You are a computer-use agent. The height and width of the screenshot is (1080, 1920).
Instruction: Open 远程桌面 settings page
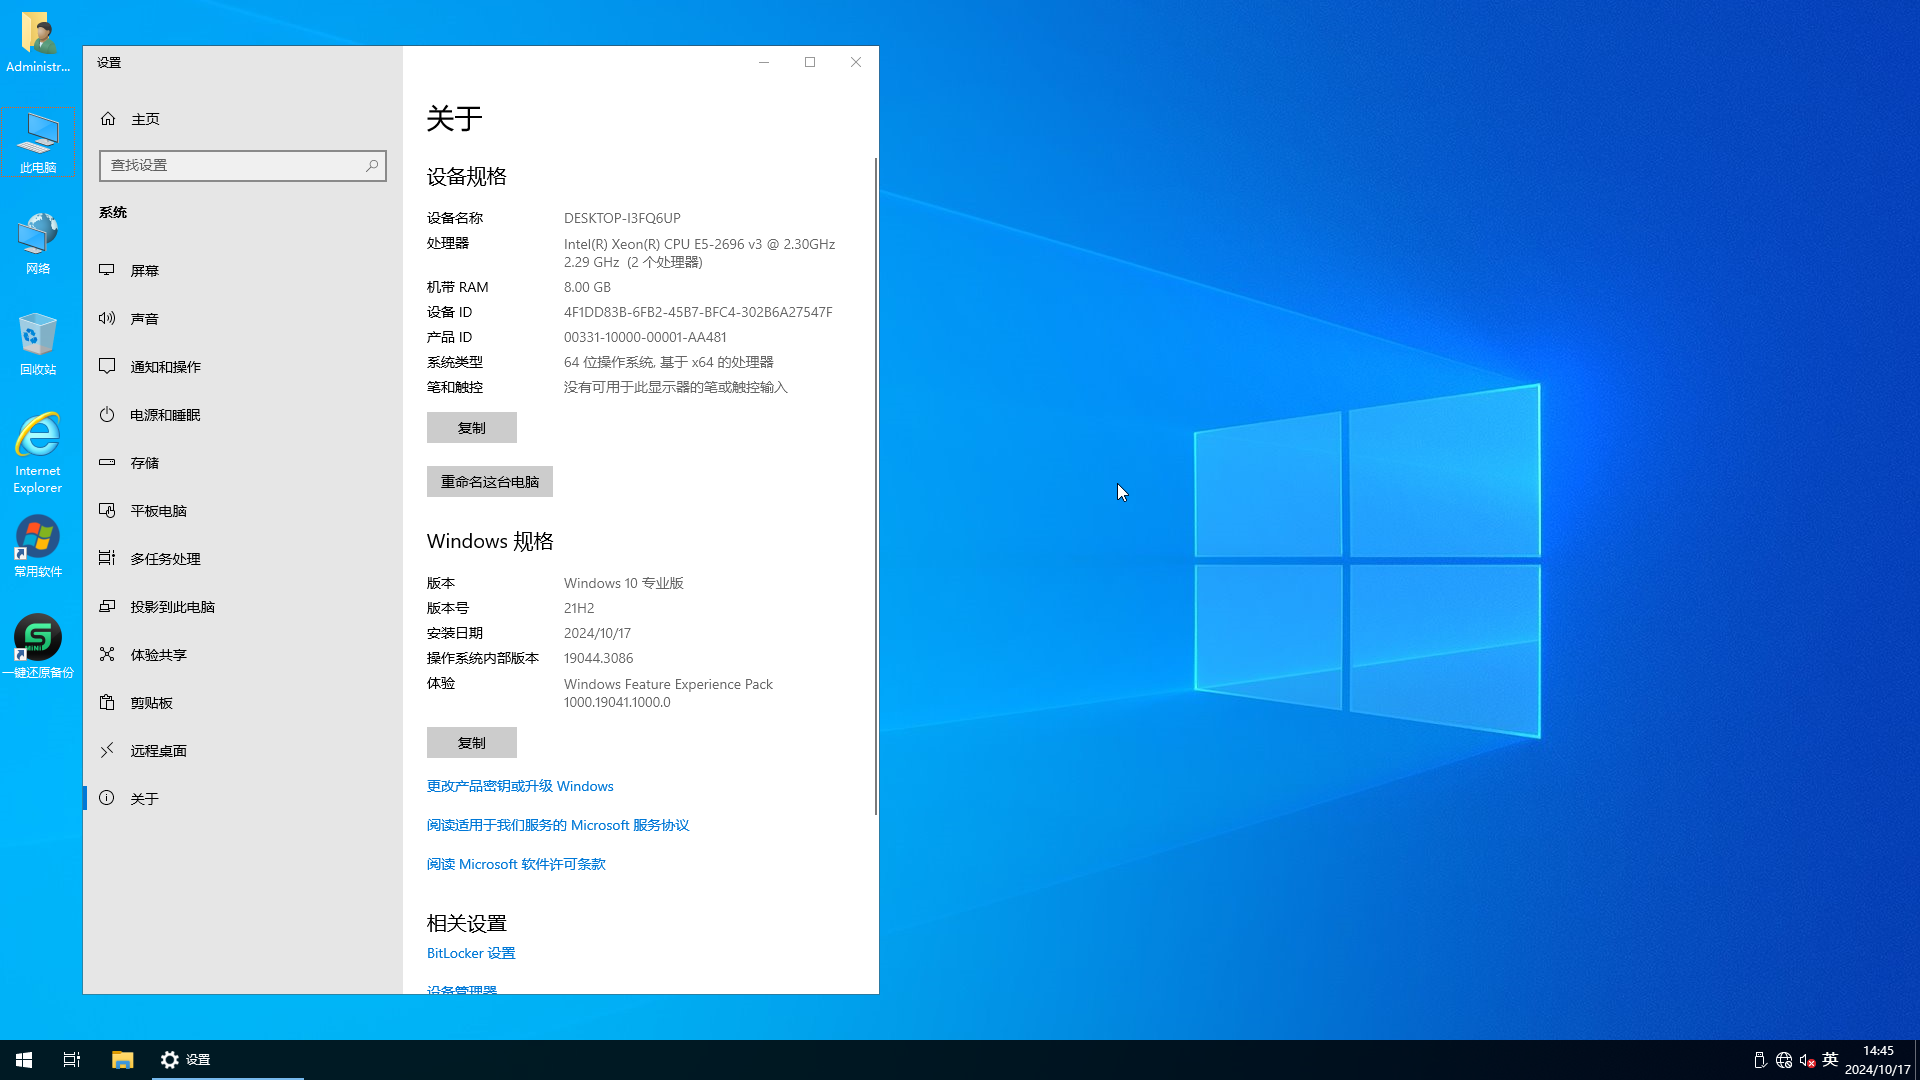[x=243, y=750]
